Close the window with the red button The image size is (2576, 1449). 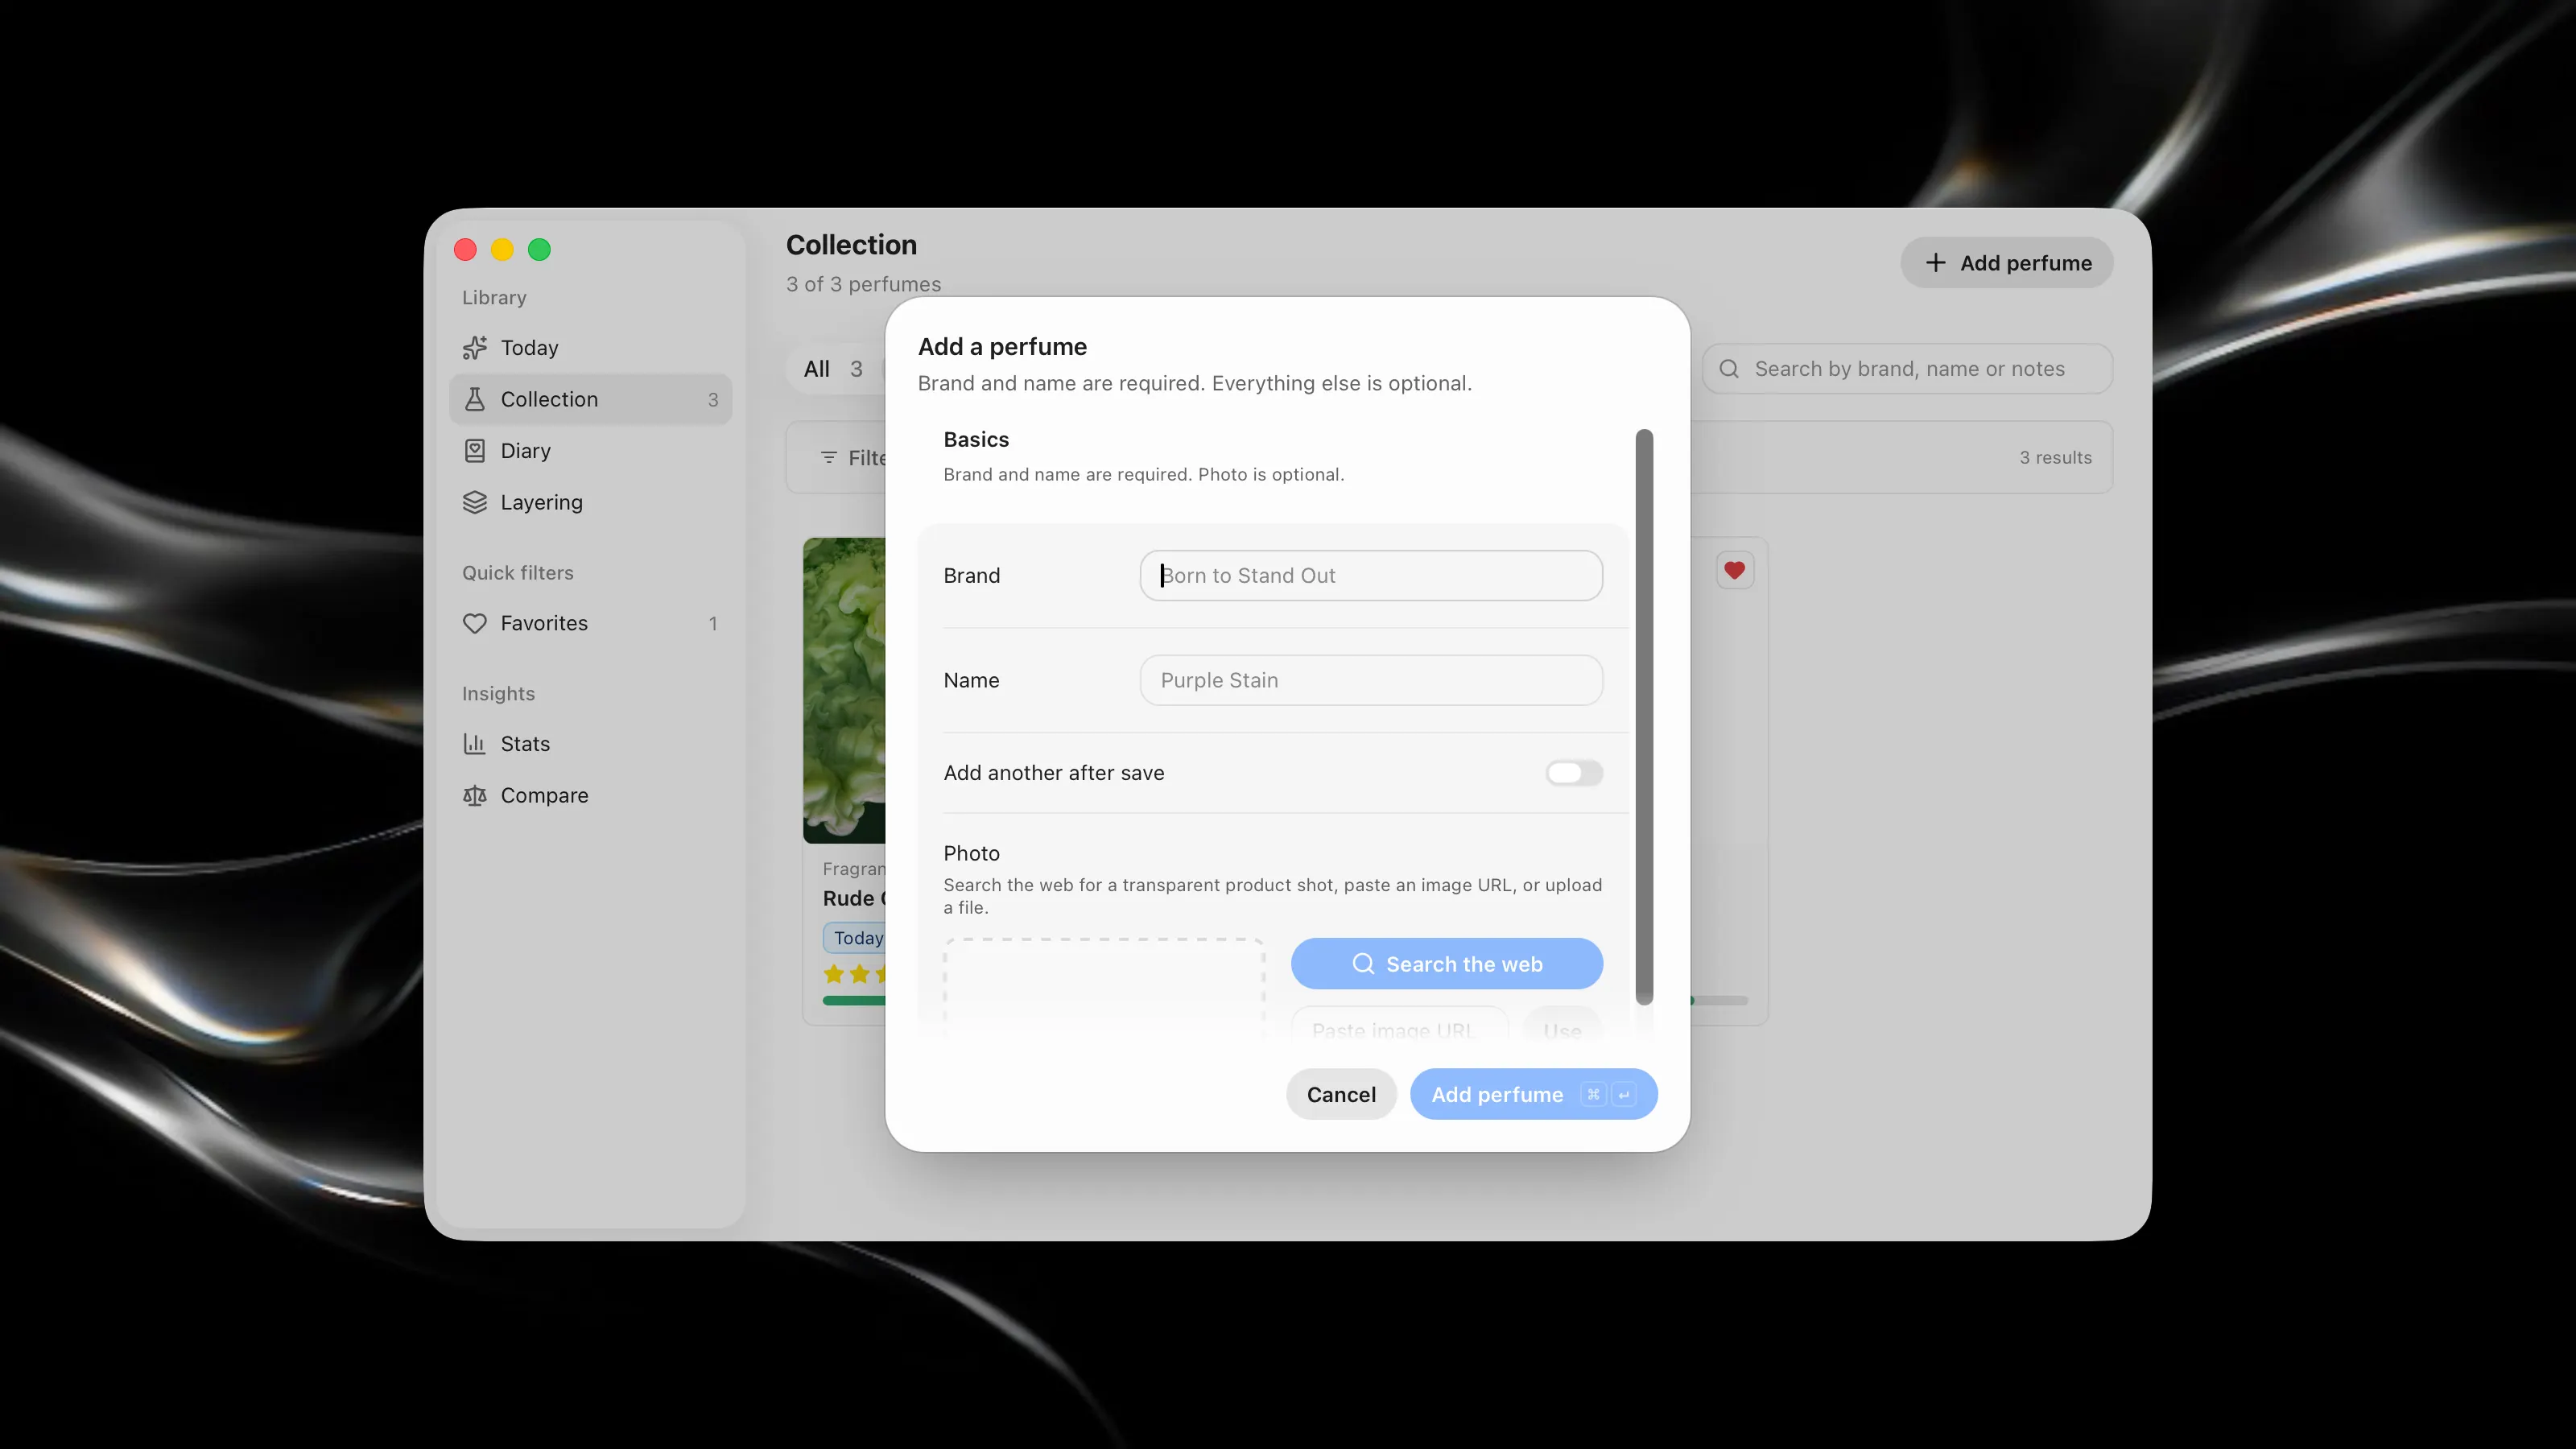pyautogui.click(x=465, y=250)
